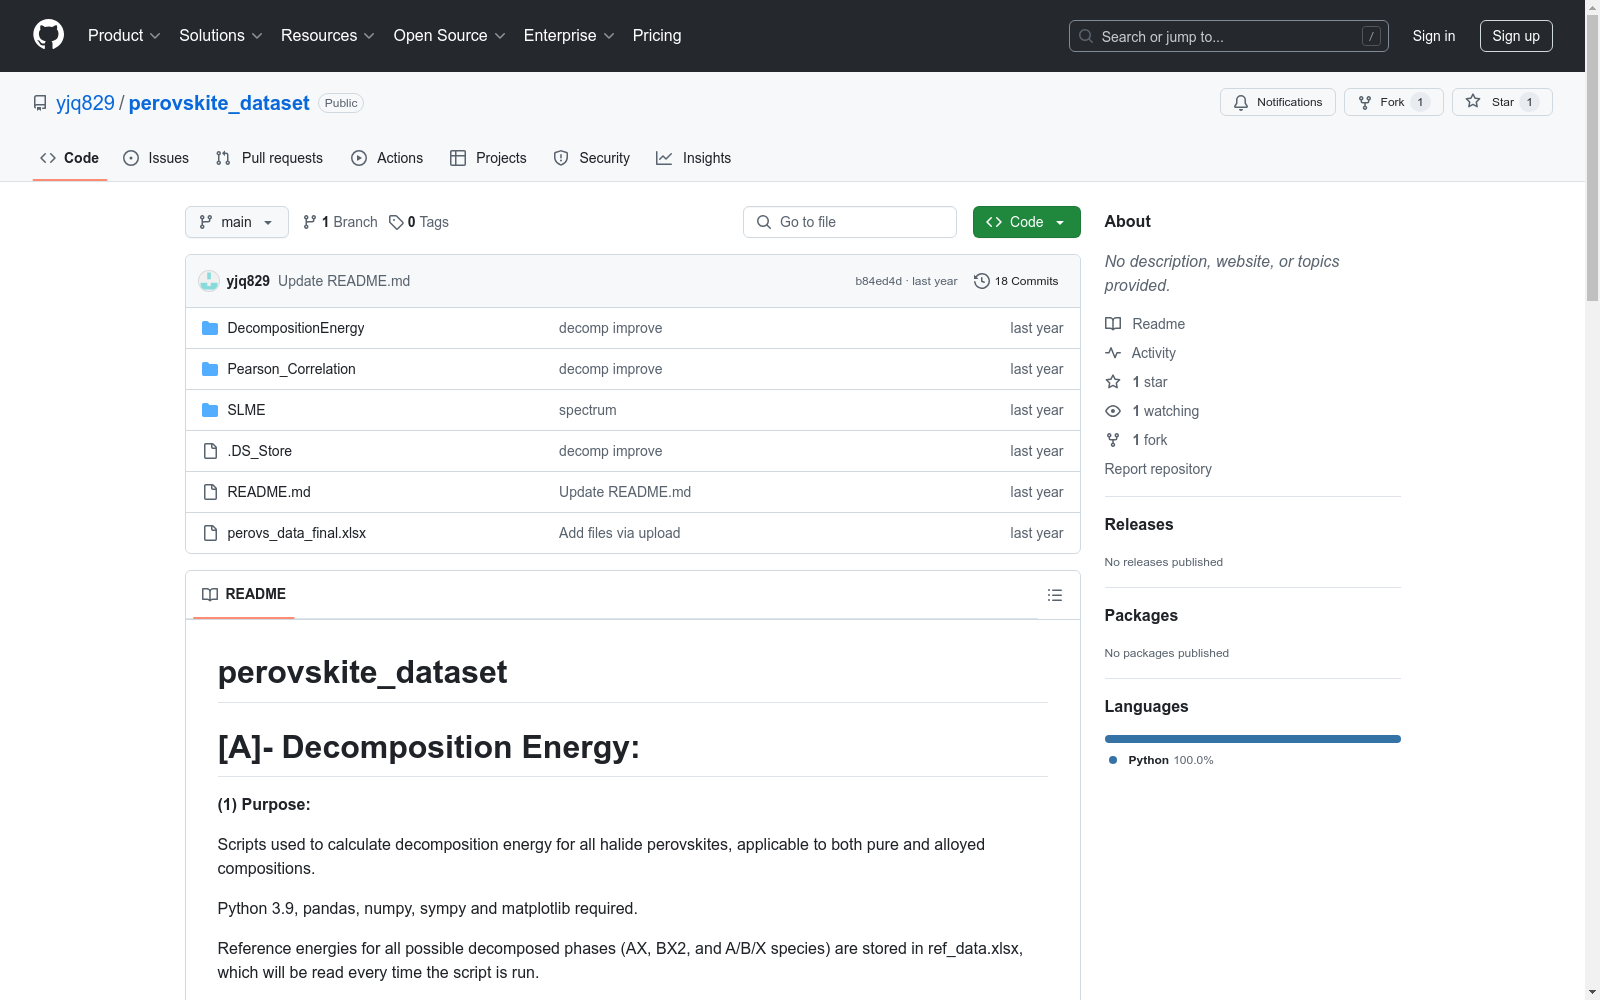This screenshot has width=1600, height=1000.
Task: Select the README tab header
Action: [x=244, y=594]
